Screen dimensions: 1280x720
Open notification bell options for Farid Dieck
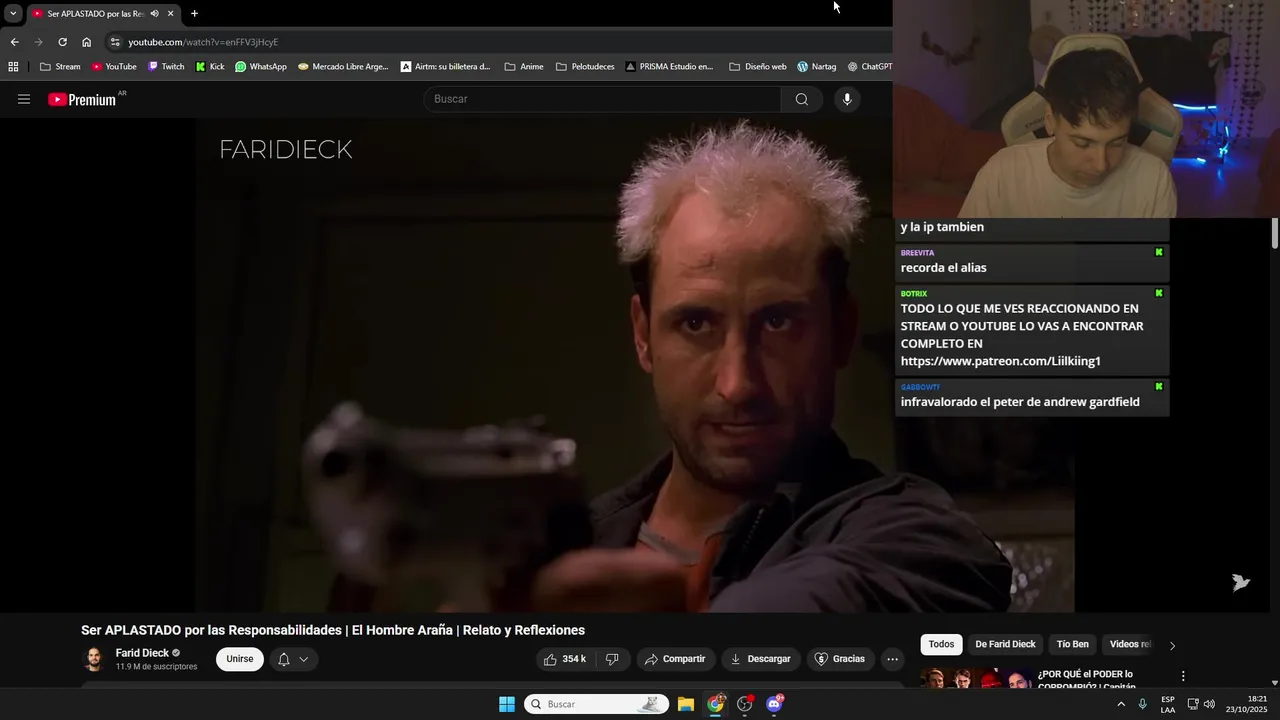(293, 659)
